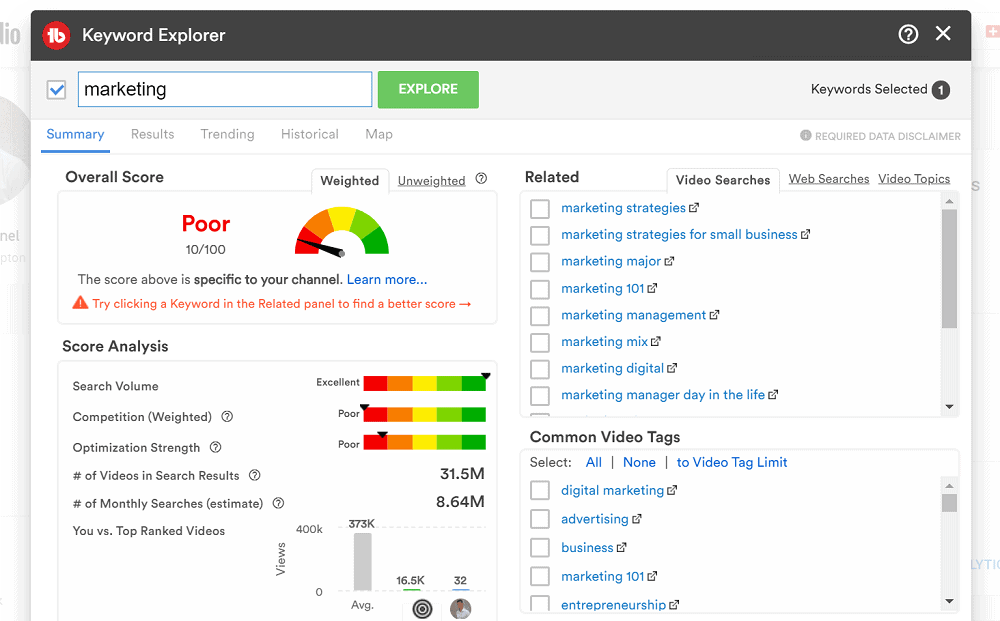Open external link icon for marketing digital
This screenshot has width=1000, height=621.
(672, 368)
